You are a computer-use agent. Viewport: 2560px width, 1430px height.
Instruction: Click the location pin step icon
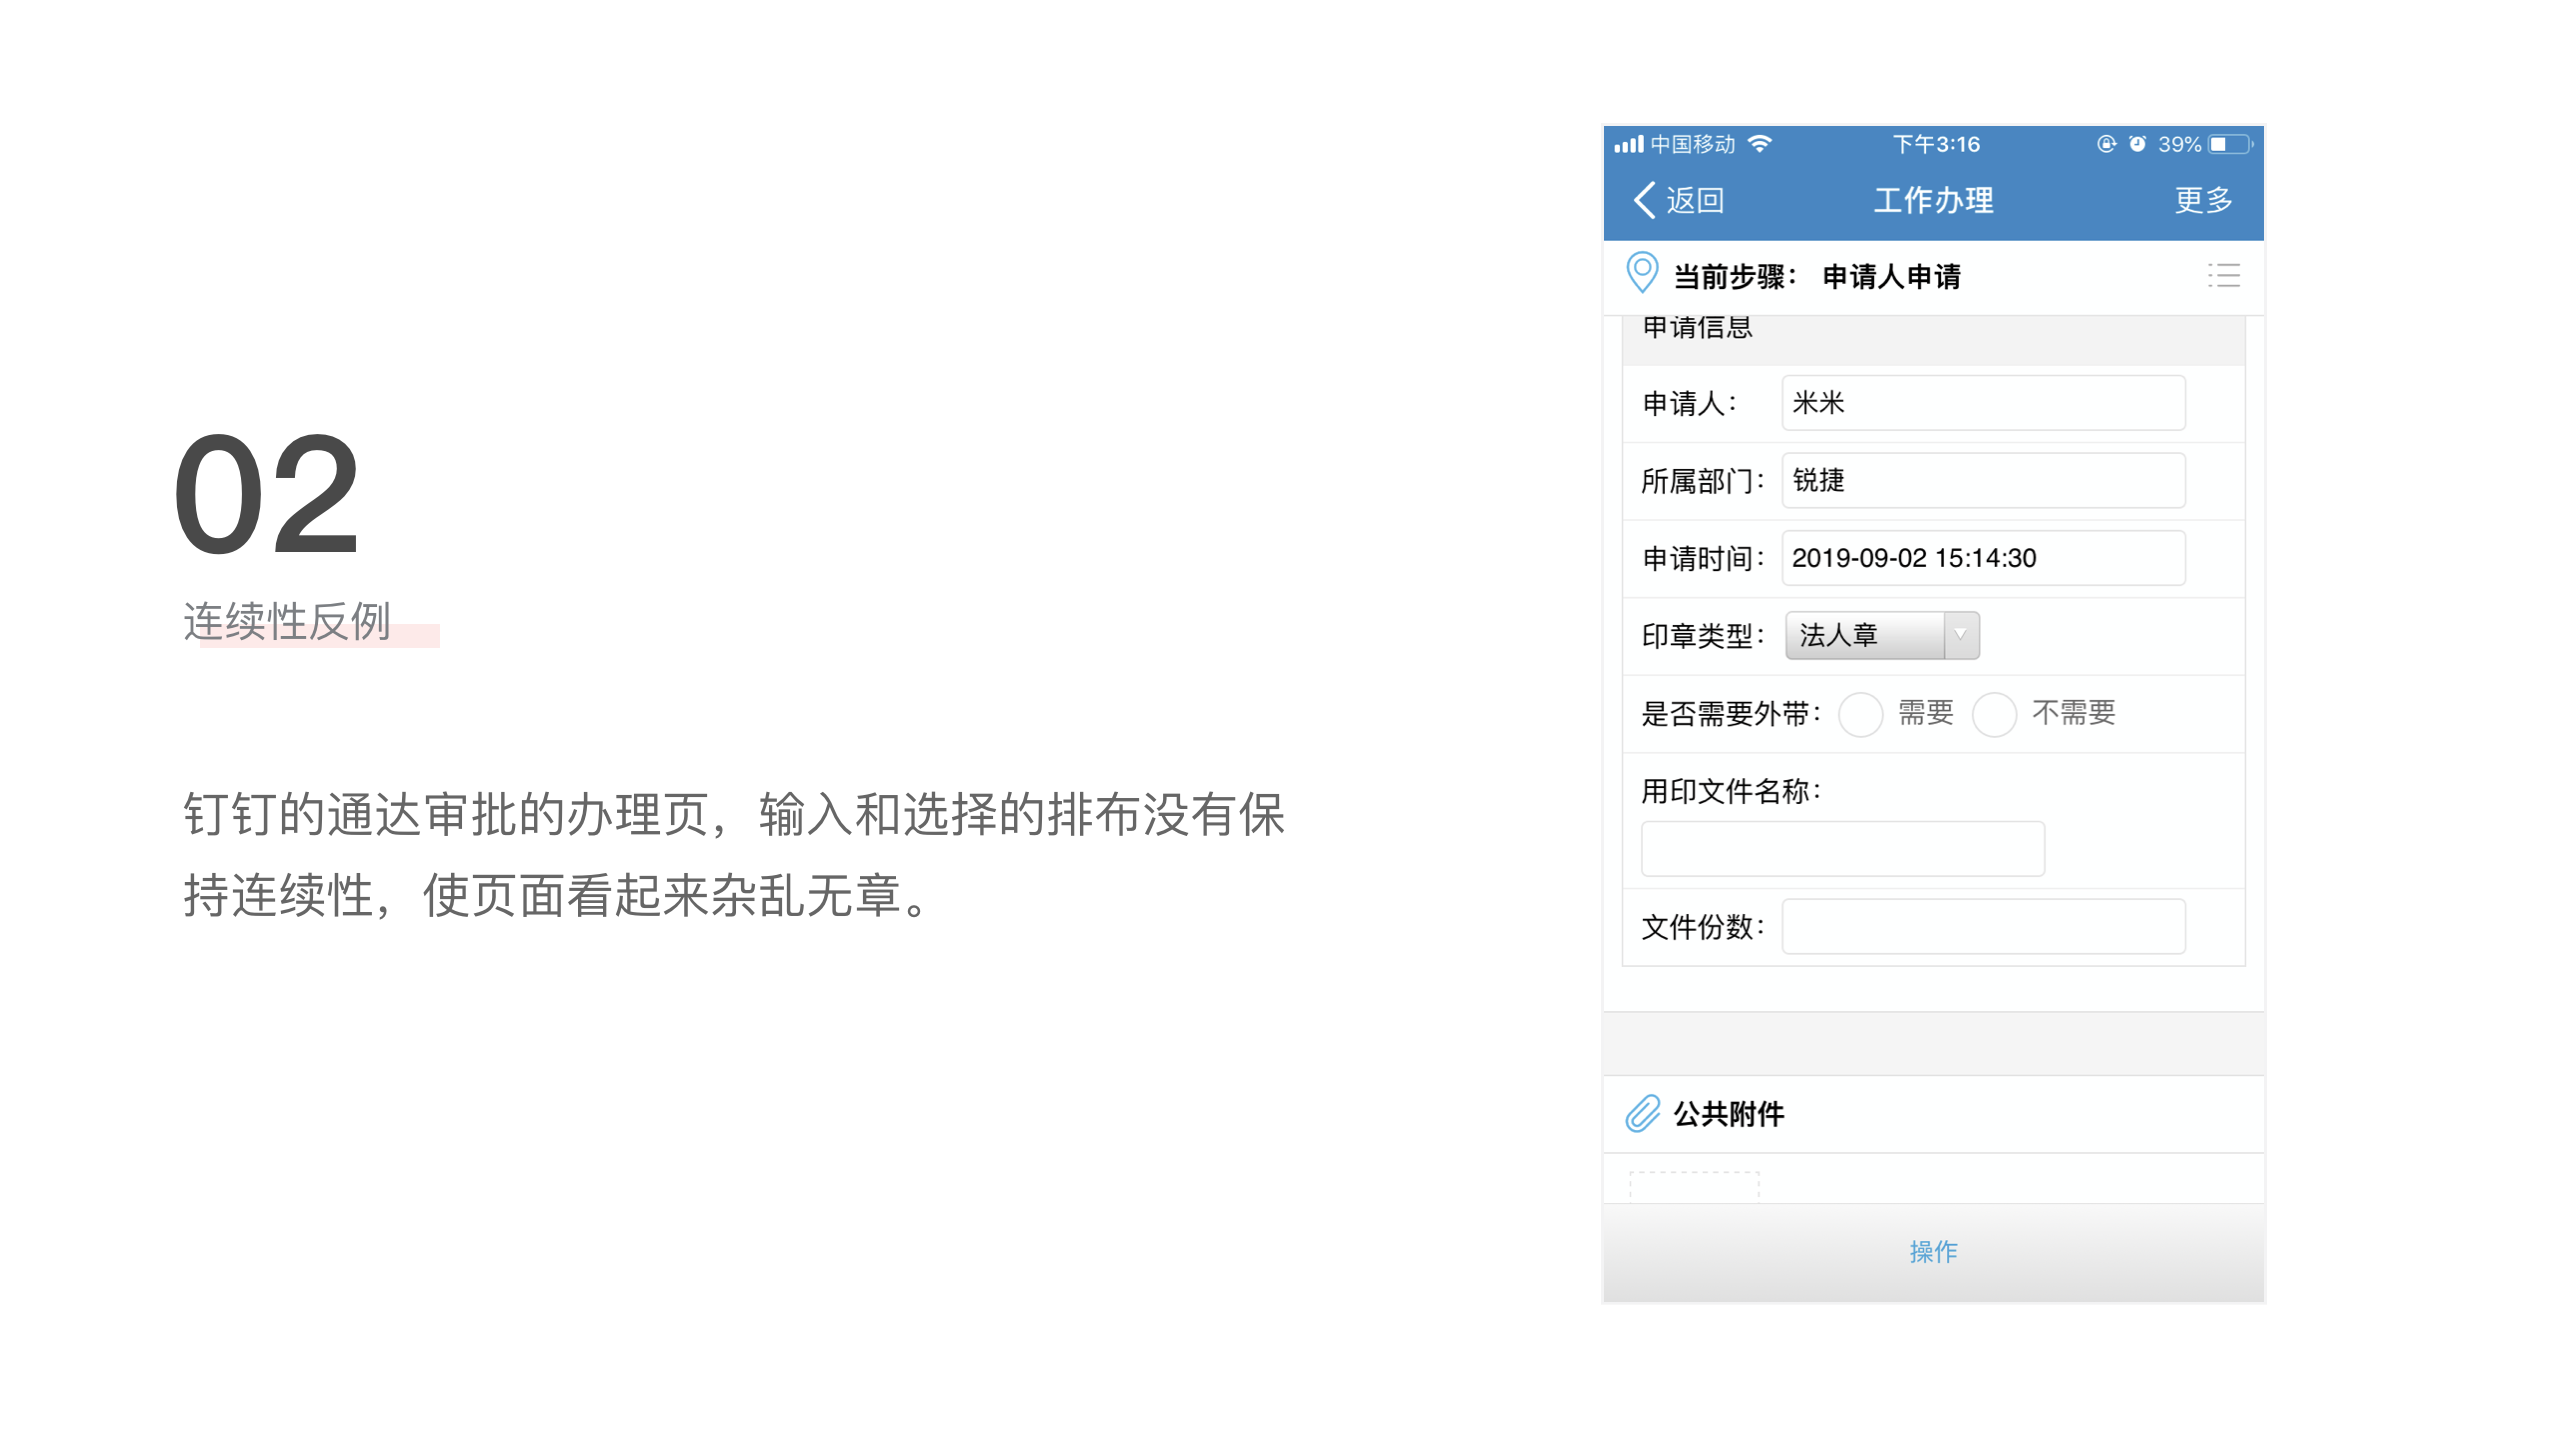pos(1641,273)
